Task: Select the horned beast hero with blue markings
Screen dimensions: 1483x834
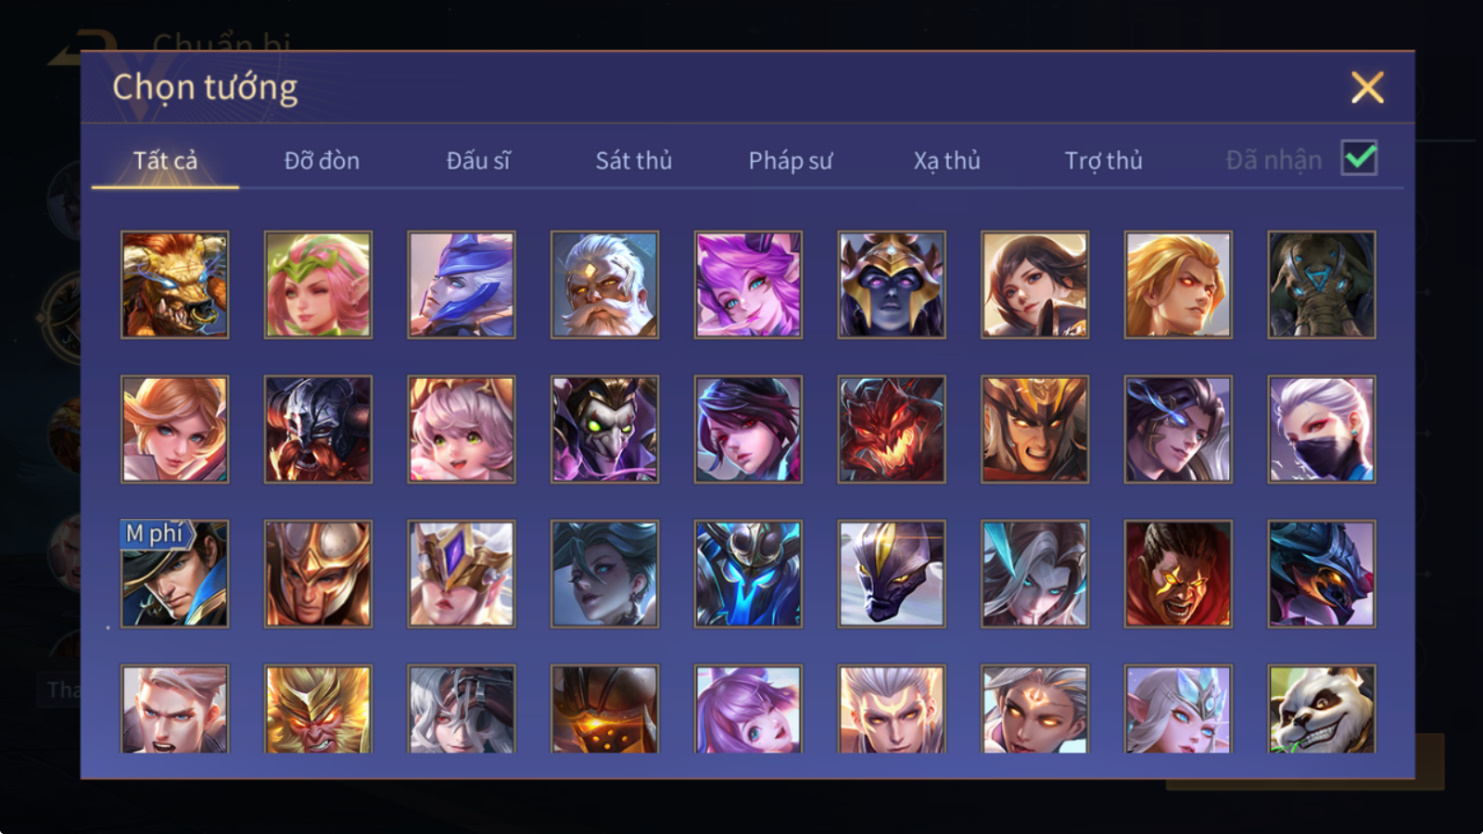Action: pyautogui.click(x=175, y=285)
